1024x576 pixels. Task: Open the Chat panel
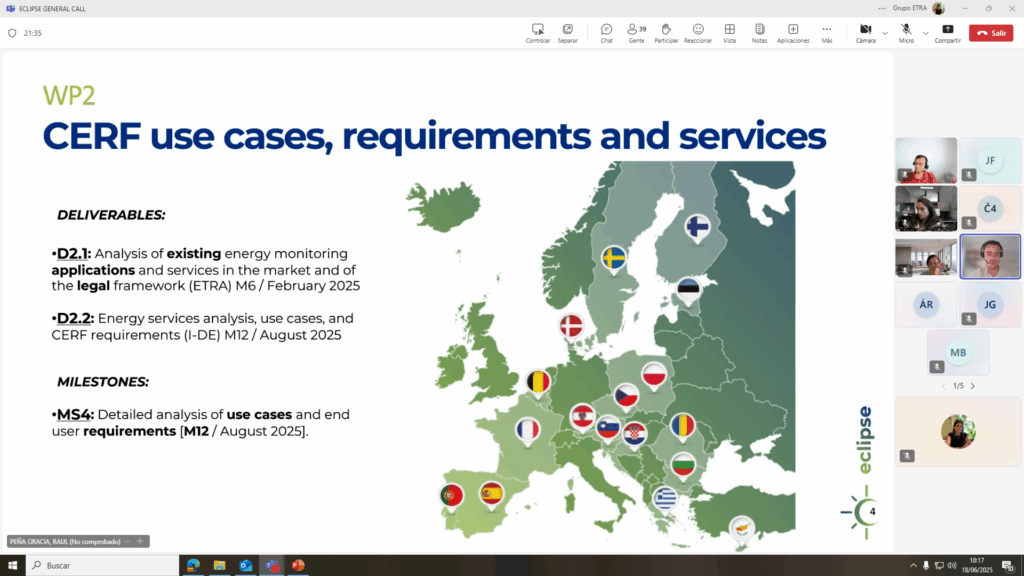coord(606,33)
